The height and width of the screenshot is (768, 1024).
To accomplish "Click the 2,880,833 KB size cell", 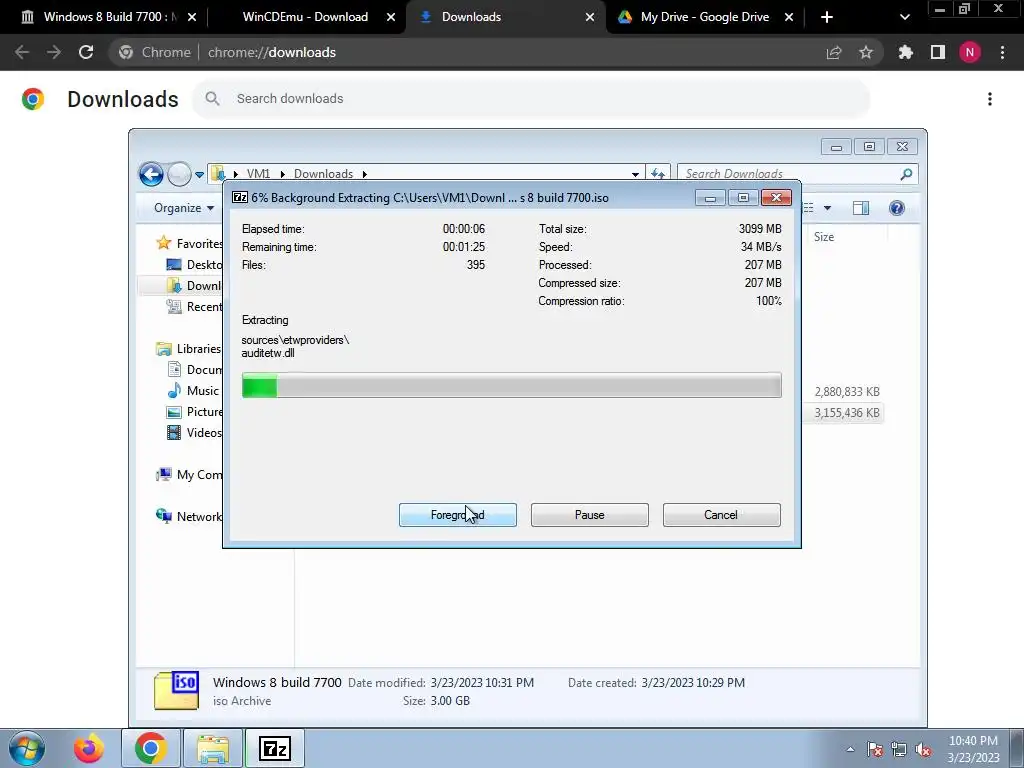I will (846, 392).
